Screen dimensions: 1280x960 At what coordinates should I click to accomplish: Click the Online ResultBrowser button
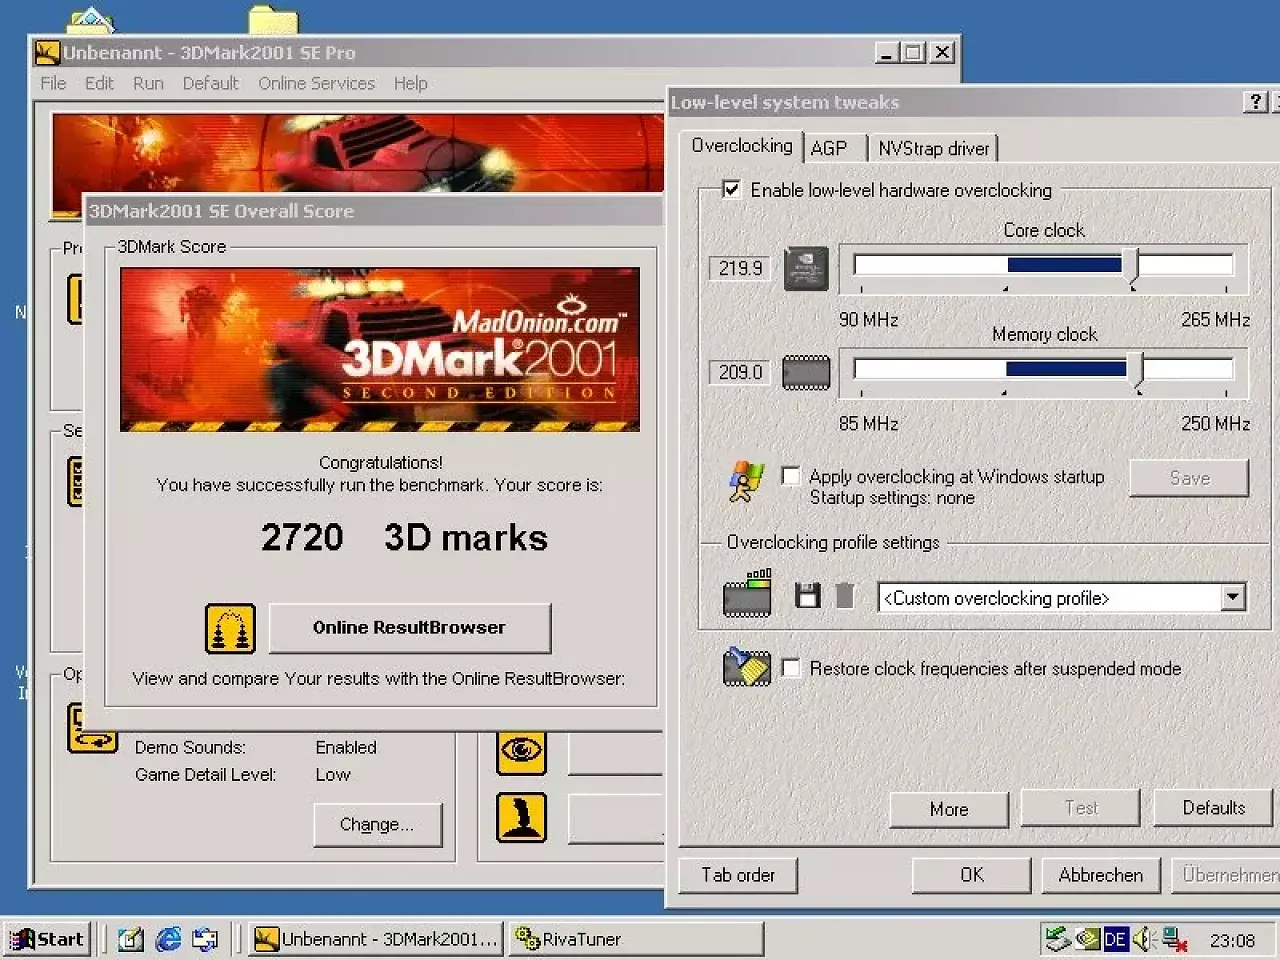409,628
